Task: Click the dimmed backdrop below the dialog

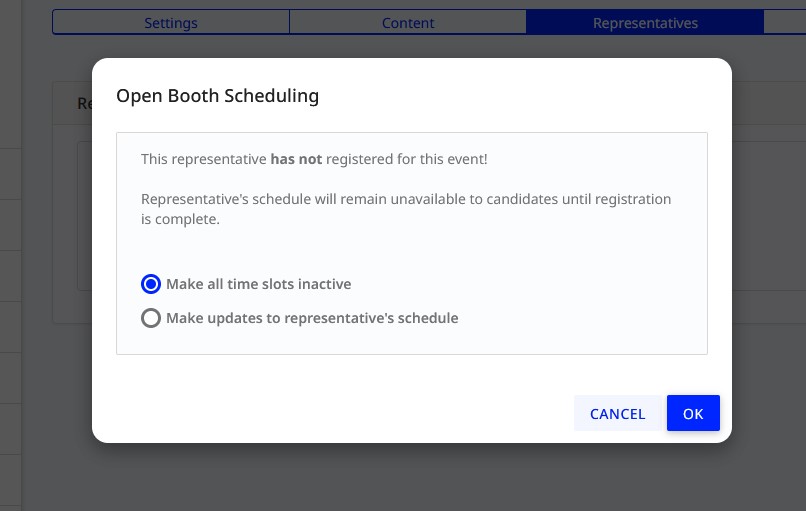Action: tap(411, 478)
